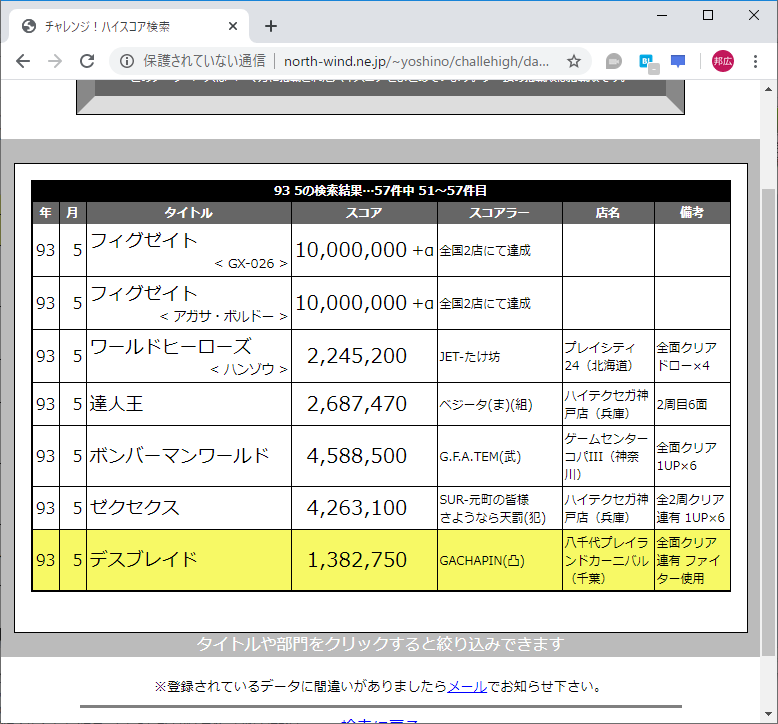Open Chrome three-dot menu
The image size is (778, 724).
(x=755, y=61)
